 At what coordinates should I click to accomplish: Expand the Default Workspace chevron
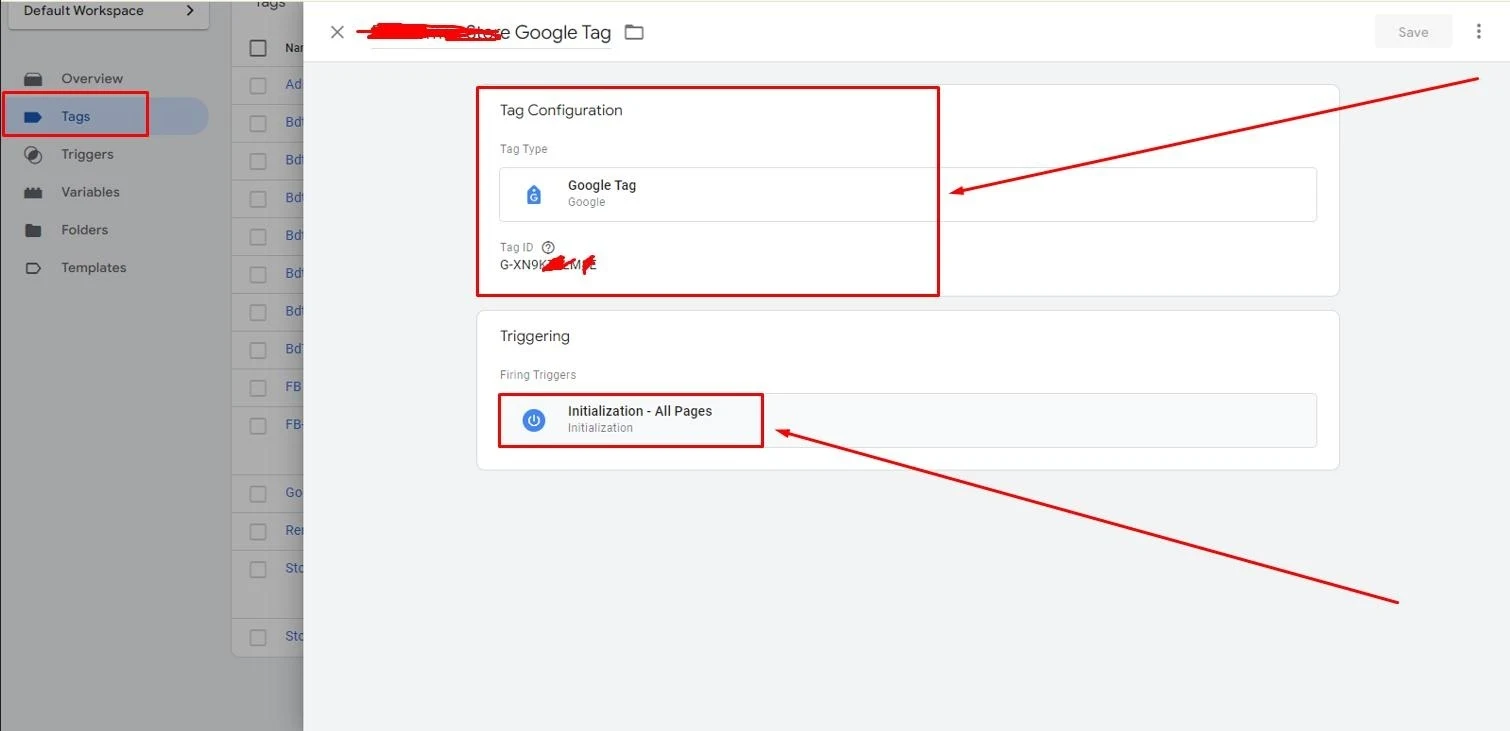coord(190,11)
